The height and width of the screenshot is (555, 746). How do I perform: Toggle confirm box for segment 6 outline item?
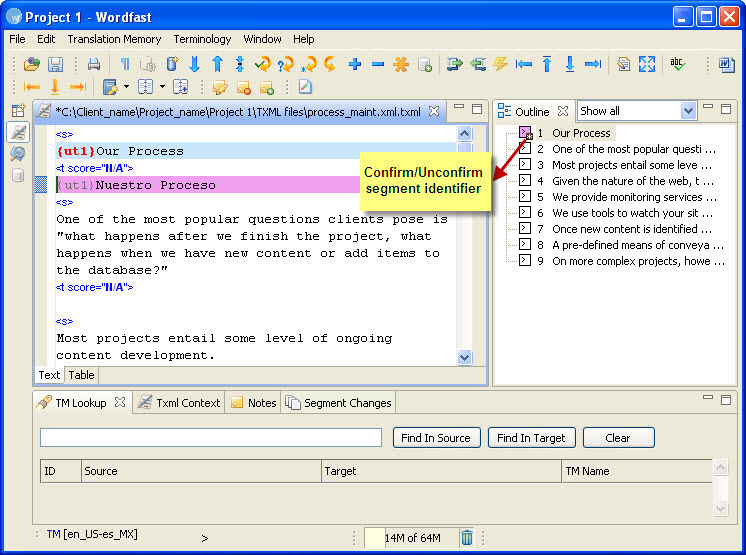click(525, 212)
